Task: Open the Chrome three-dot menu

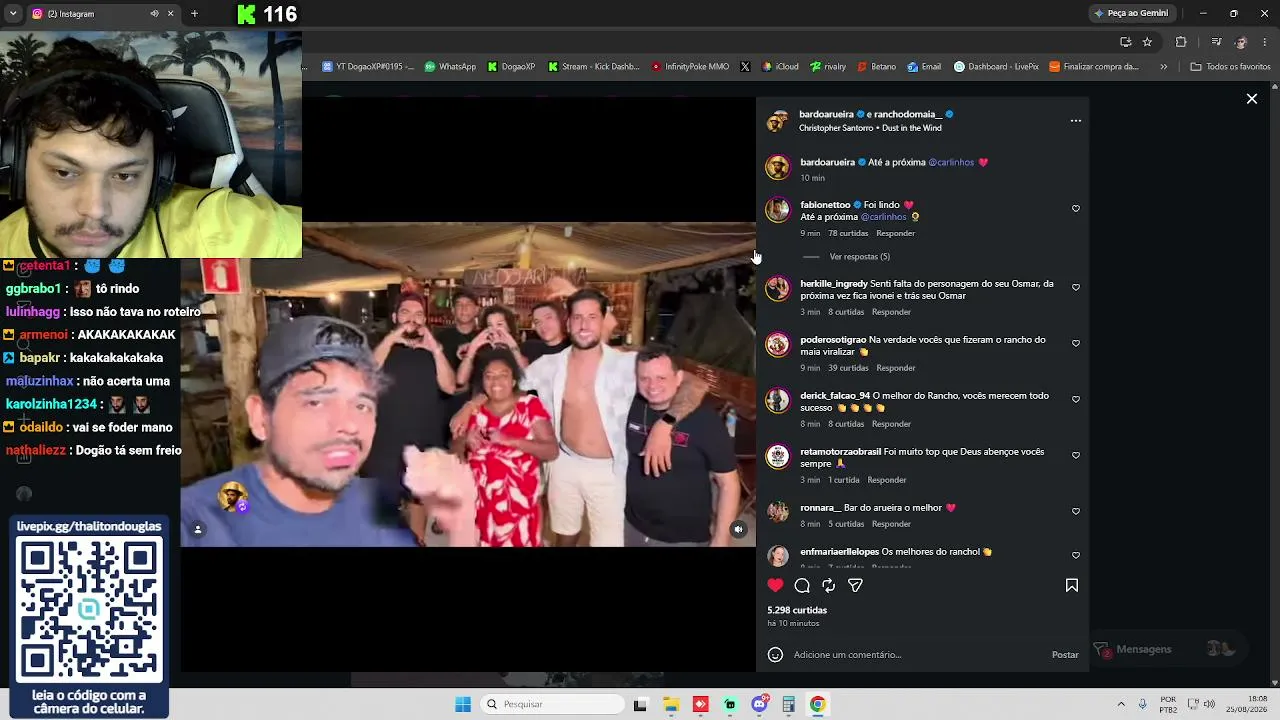Action: point(1266,42)
